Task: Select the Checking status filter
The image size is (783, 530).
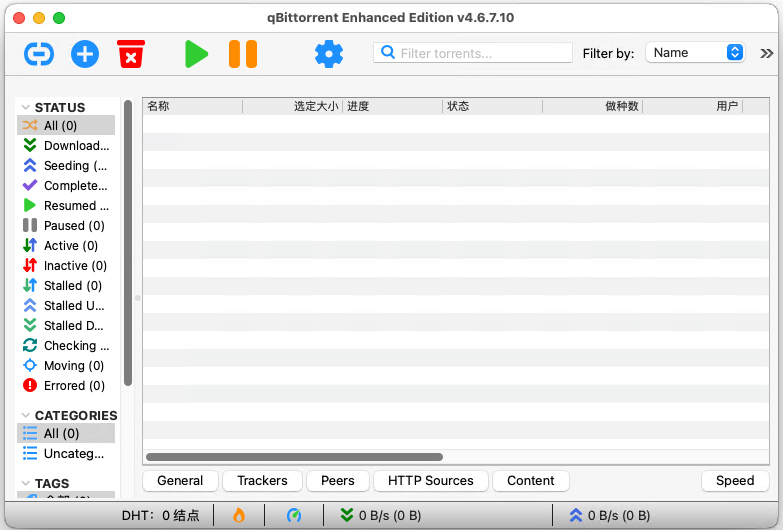Action: pos(66,345)
